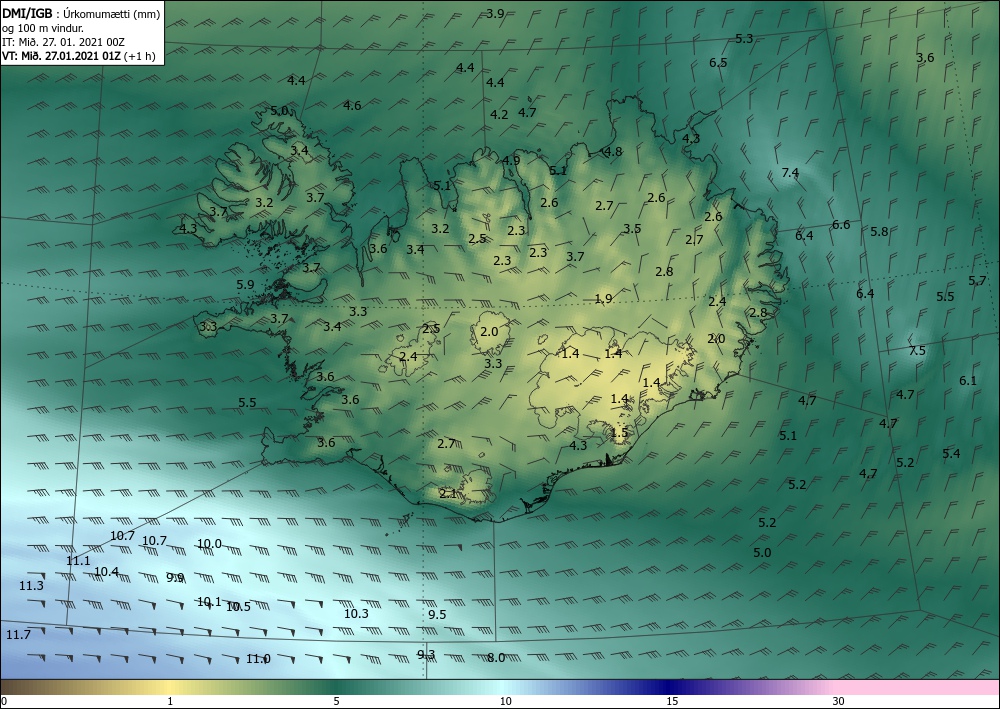The image size is (1000, 709).
Task: Click the 6.6 value east of Iceland
Action: click(841, 224)
